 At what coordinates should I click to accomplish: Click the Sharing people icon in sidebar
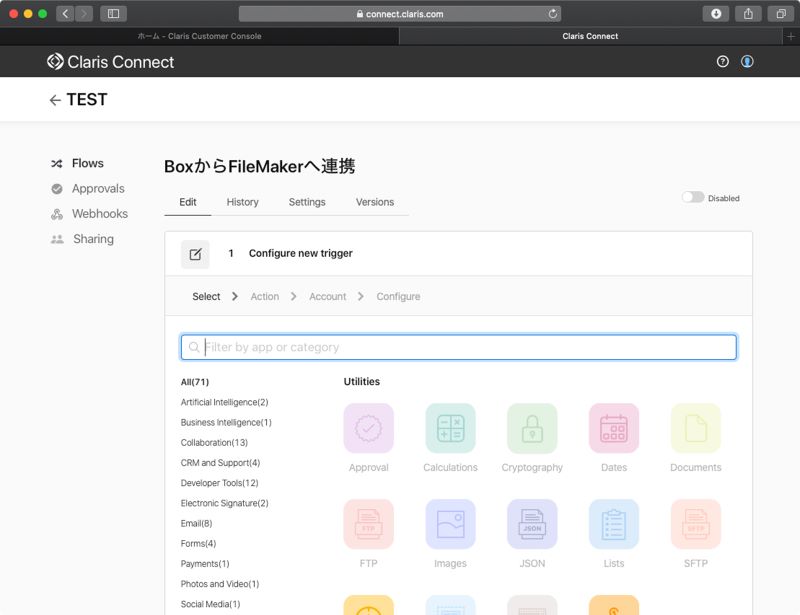click(x=57, y=239)
